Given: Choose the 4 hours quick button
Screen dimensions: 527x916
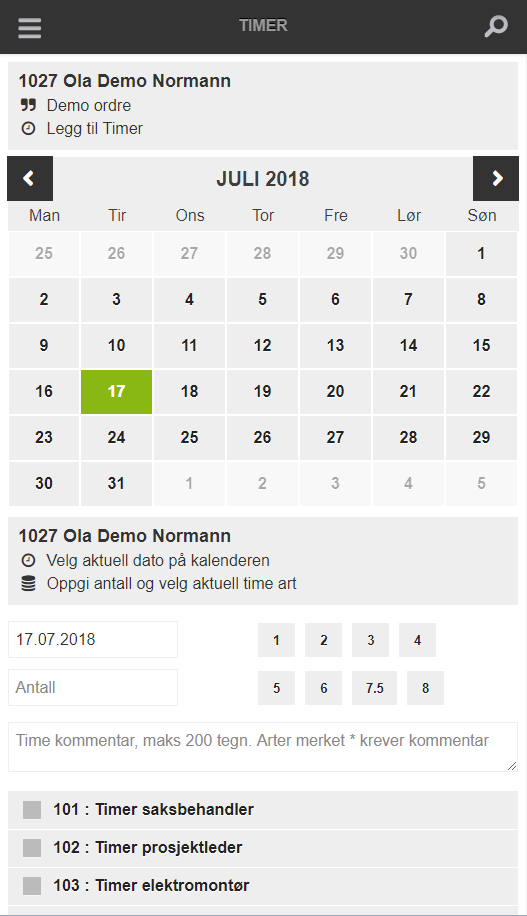Looking at the screenshot, I should [417, 640].
